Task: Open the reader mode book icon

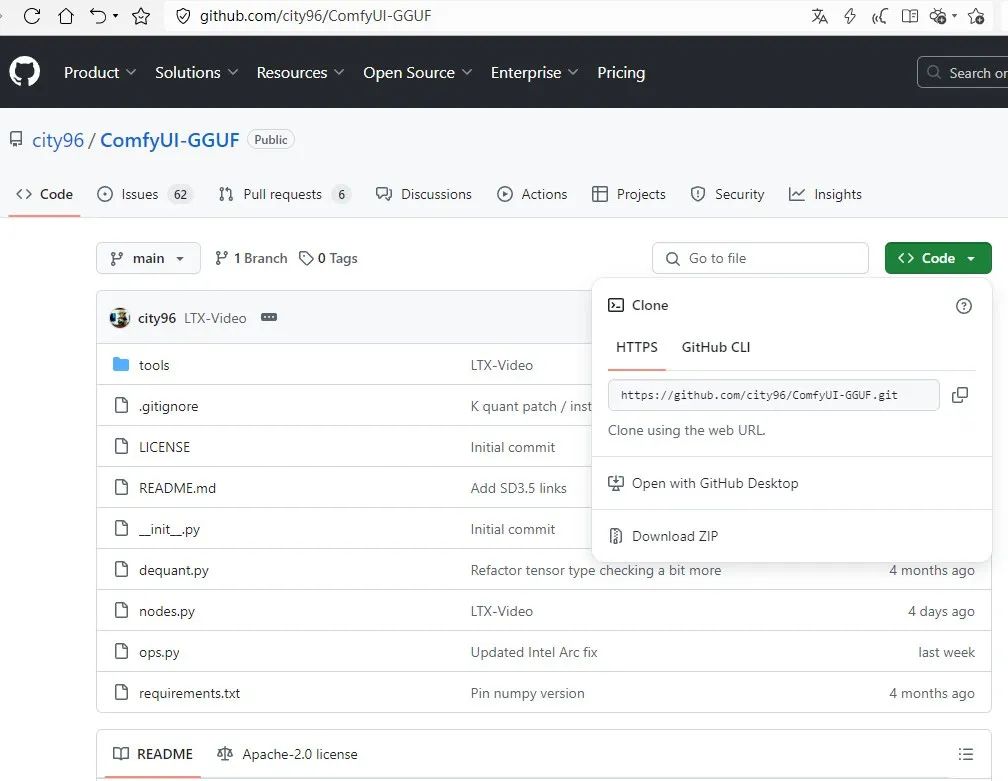Action: 910,16
